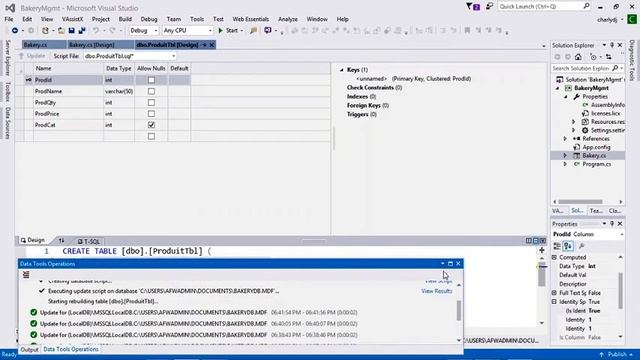Pin the Solution Explorer panel
640x360 pixels.
[612, 45]
